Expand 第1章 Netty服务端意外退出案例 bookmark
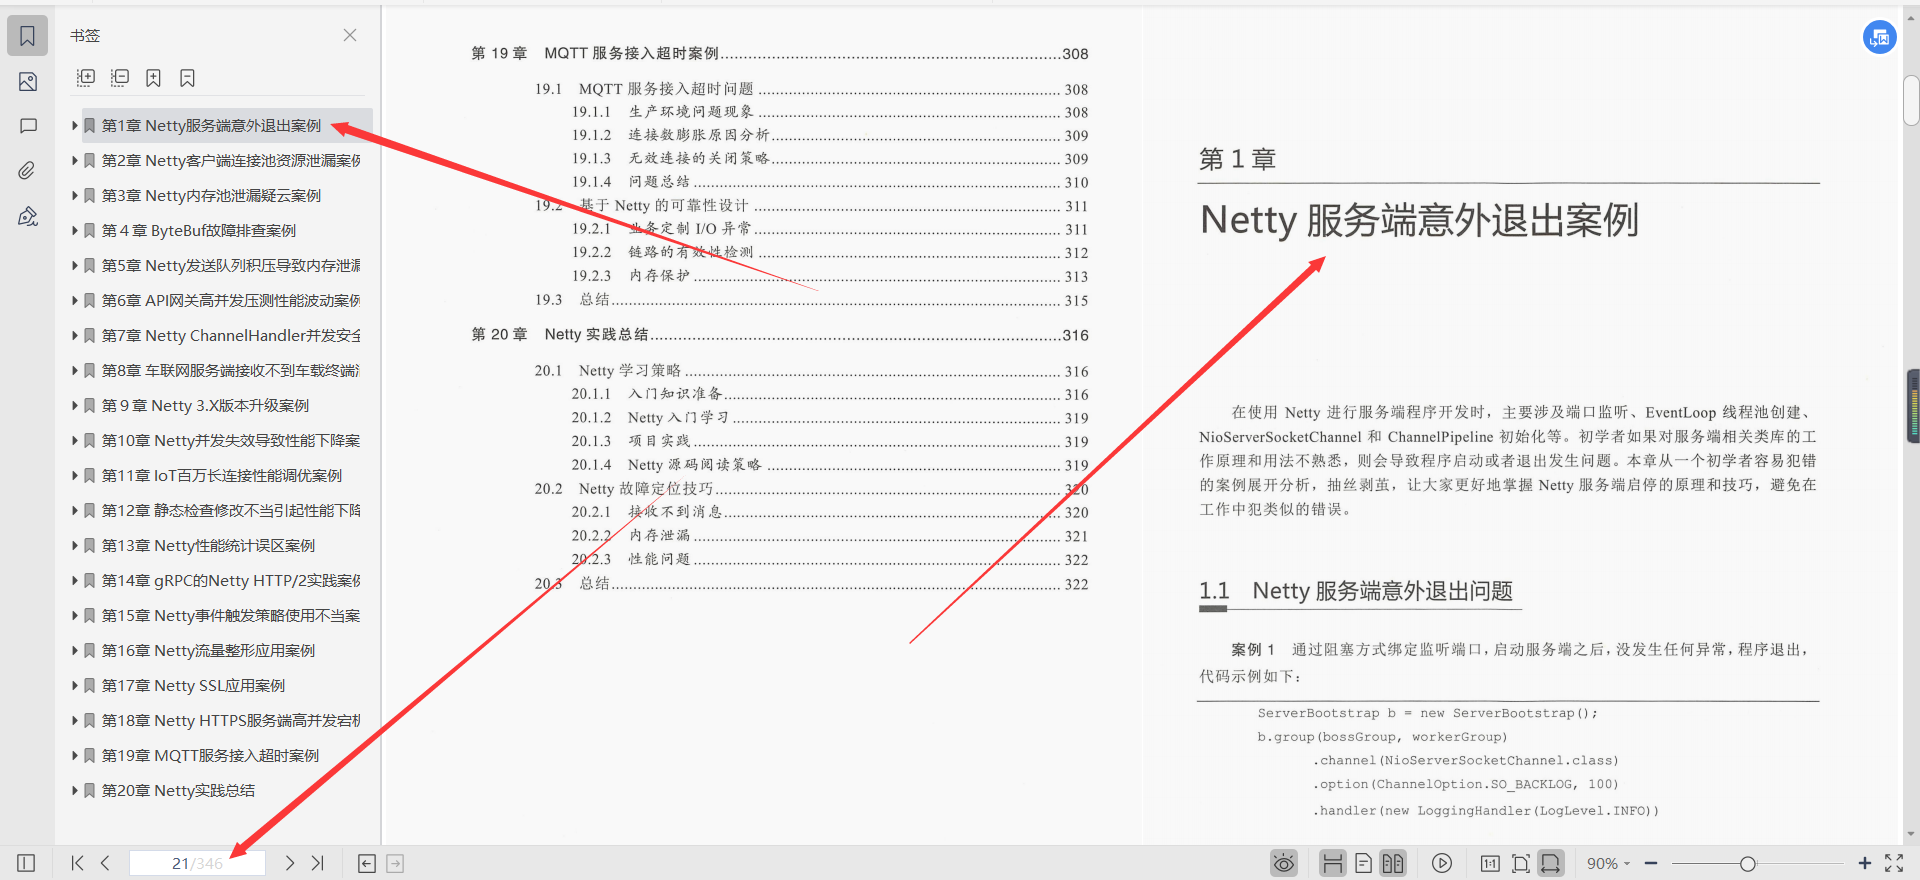Viewport: 1920px width, 880px height. [75, 126]
